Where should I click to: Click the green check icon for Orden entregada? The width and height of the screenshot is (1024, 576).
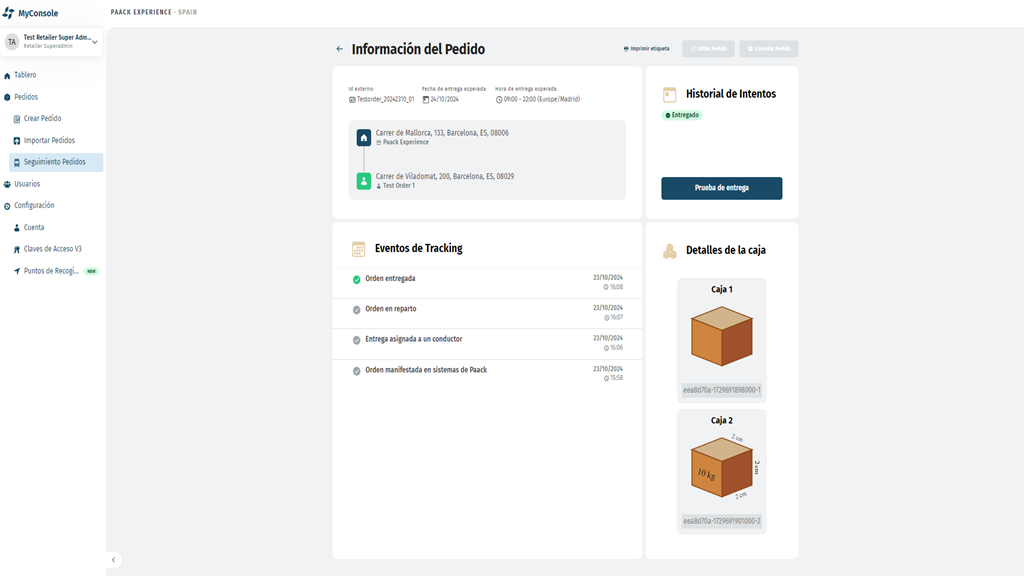click(x=357, y=280)
